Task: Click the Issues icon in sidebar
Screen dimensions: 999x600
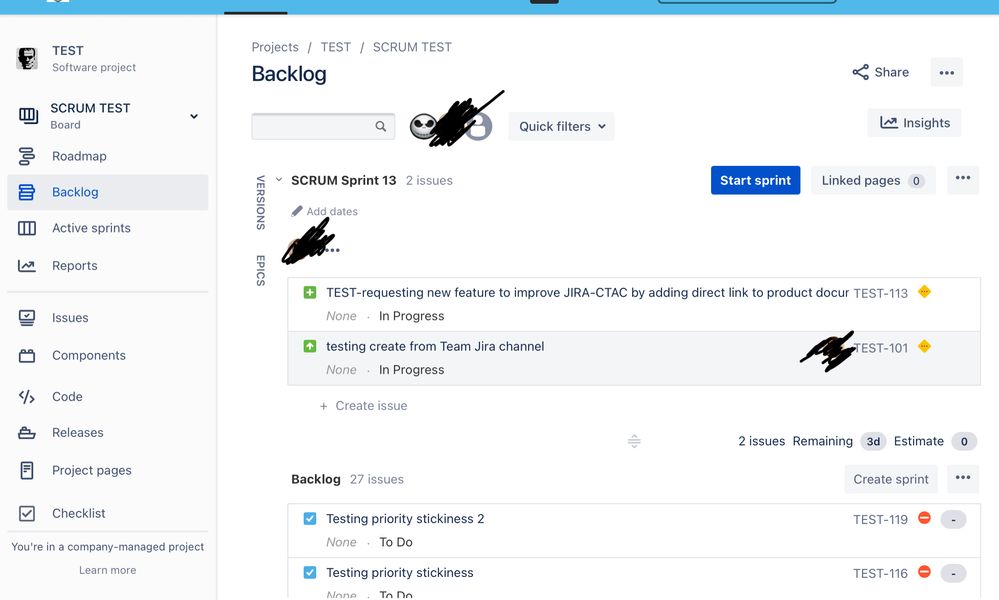Action: pyautogui.click(x=27, y=318)
